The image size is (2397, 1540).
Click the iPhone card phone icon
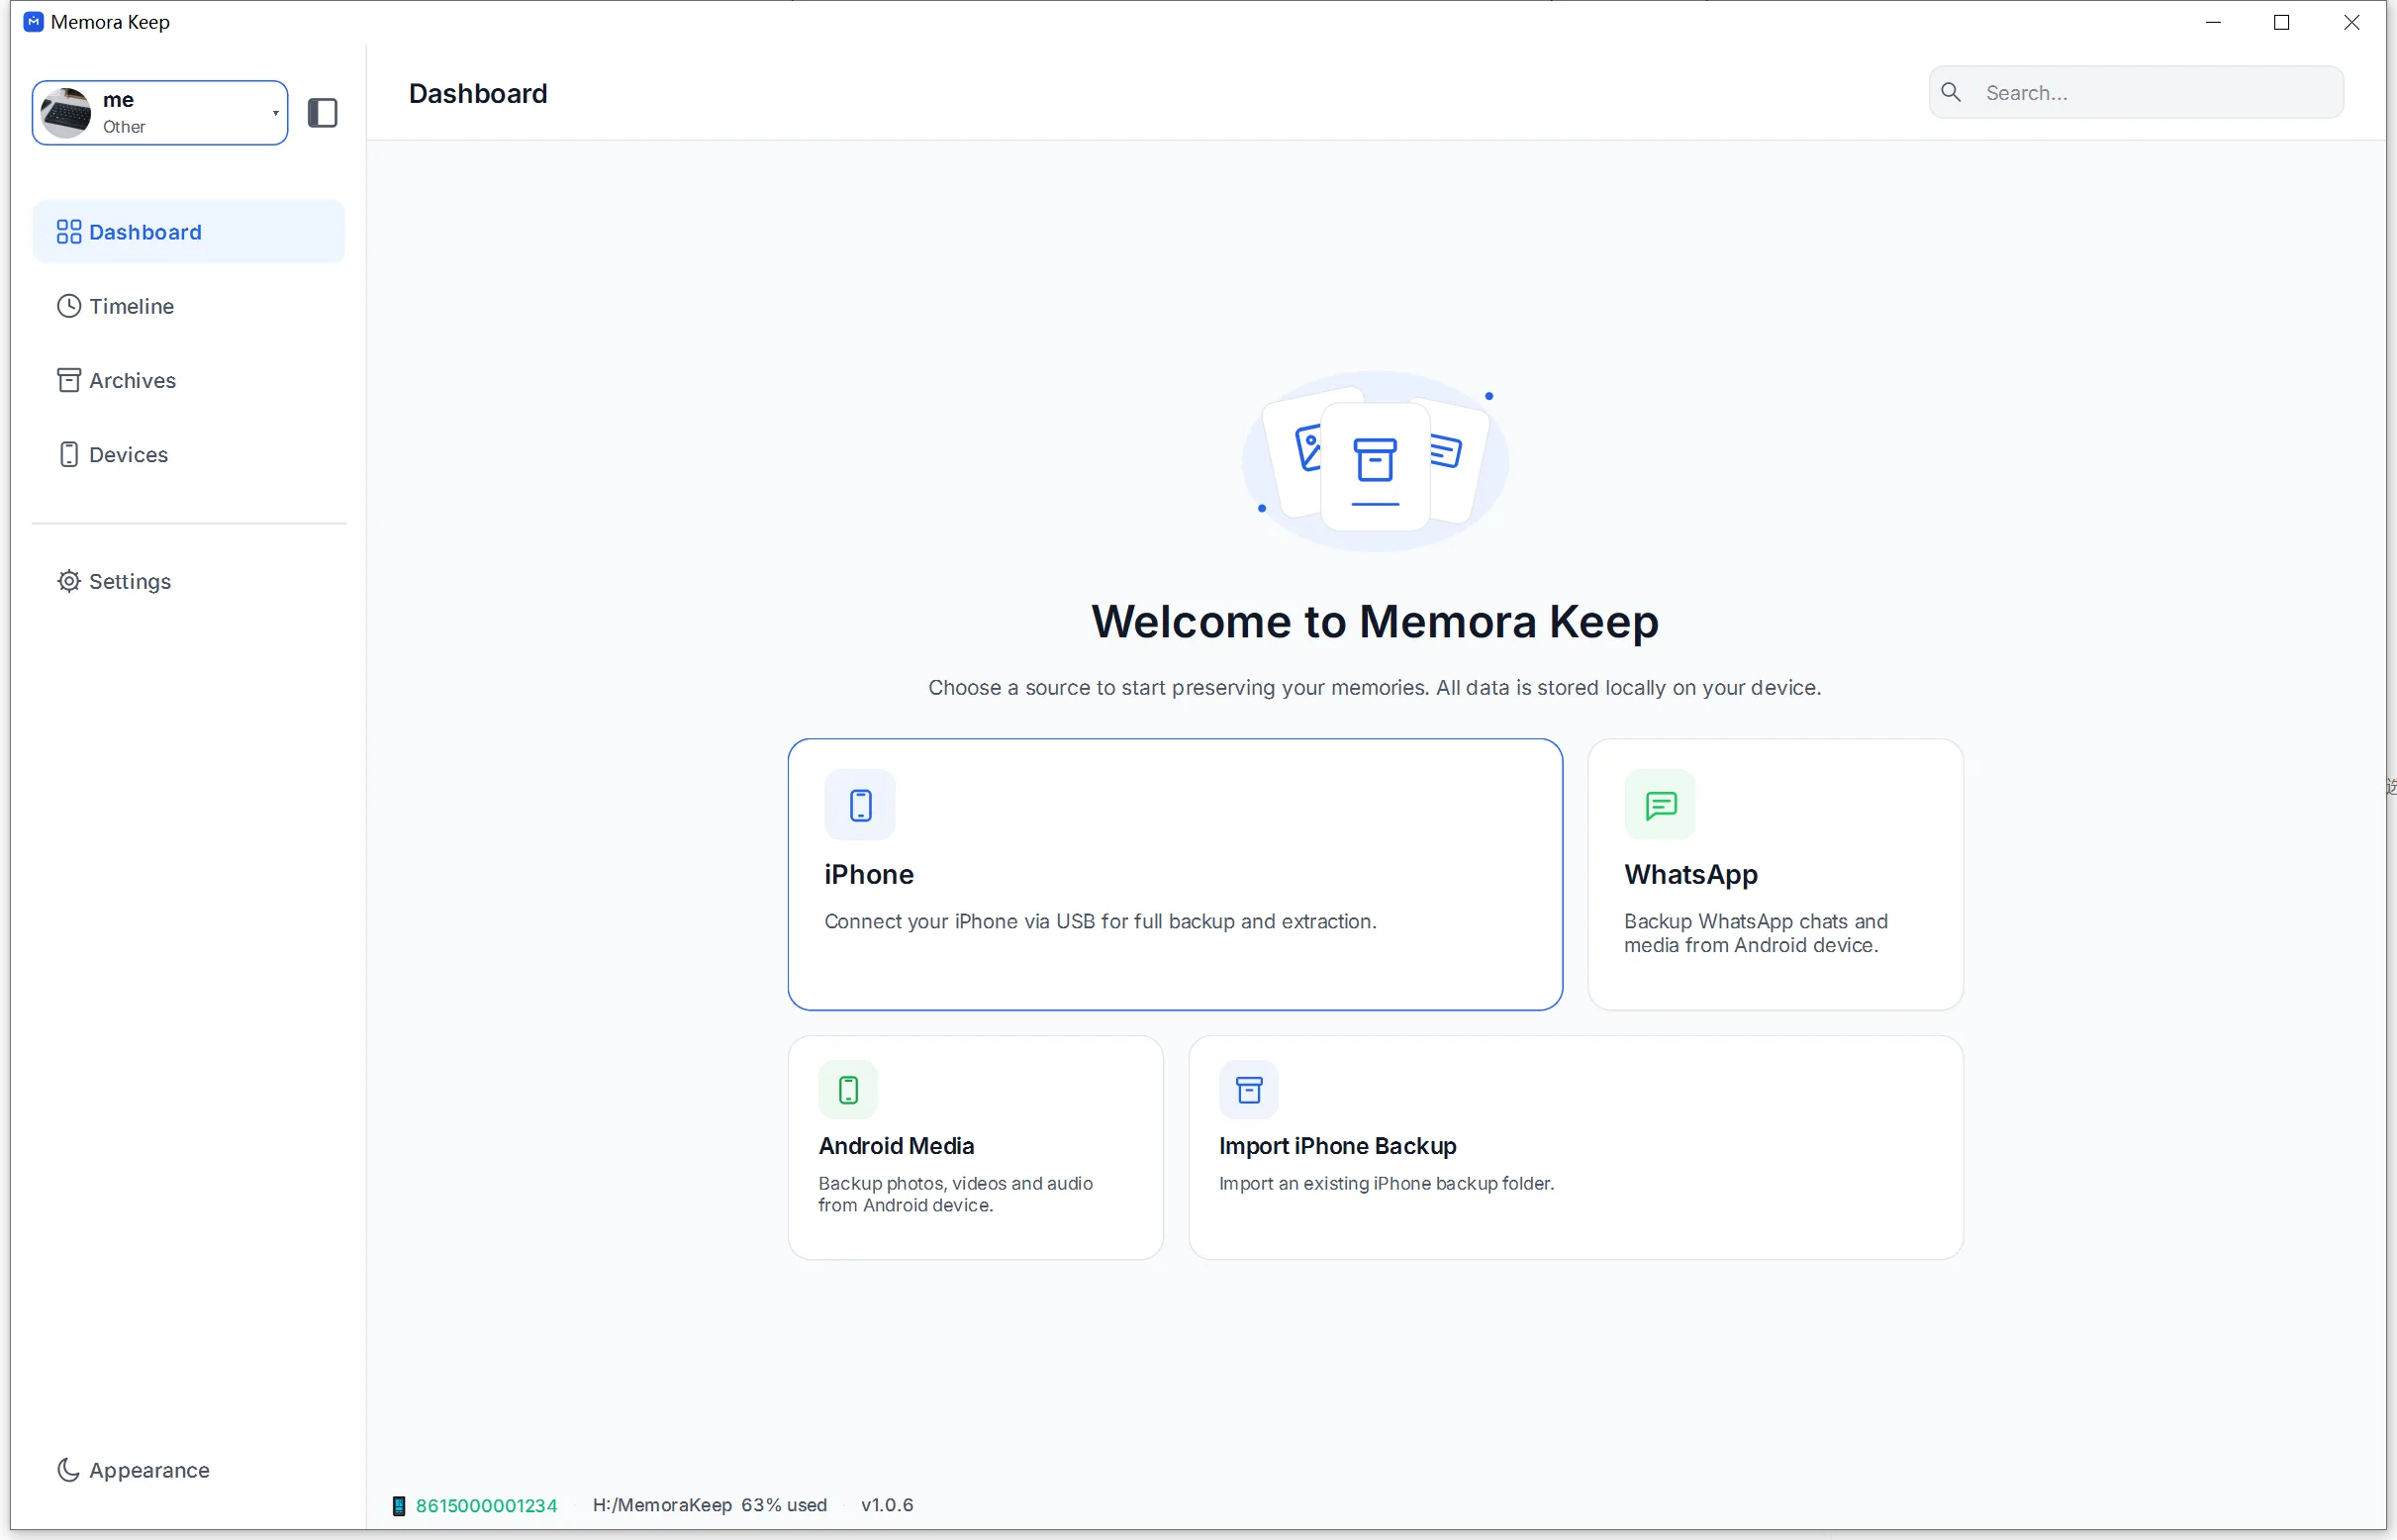click(x=860, y=805)
